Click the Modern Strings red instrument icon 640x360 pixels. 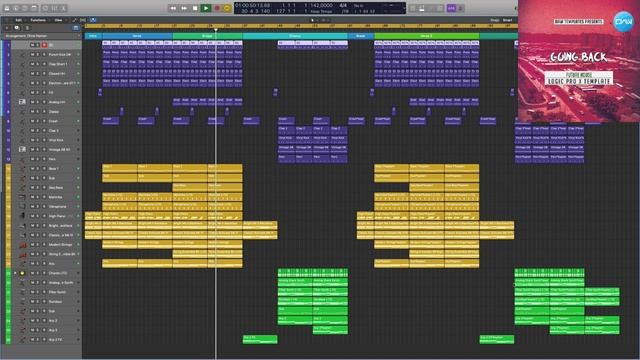click(x=22, y=244)
